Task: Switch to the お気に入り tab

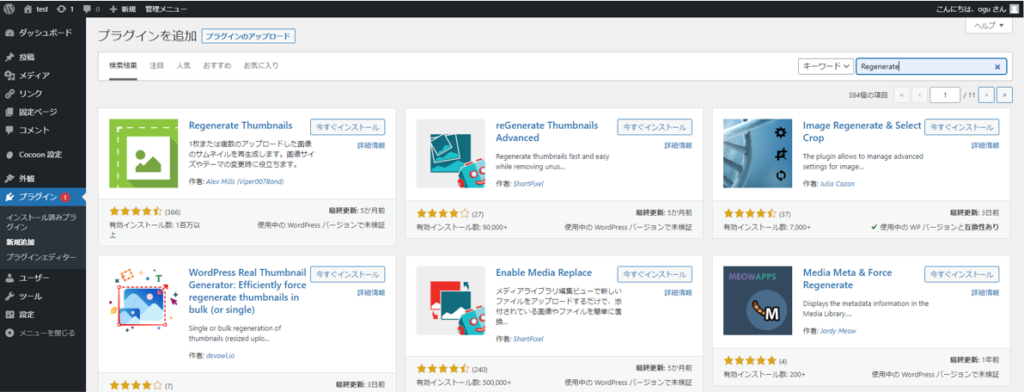Action: click(x=261, y=65)
